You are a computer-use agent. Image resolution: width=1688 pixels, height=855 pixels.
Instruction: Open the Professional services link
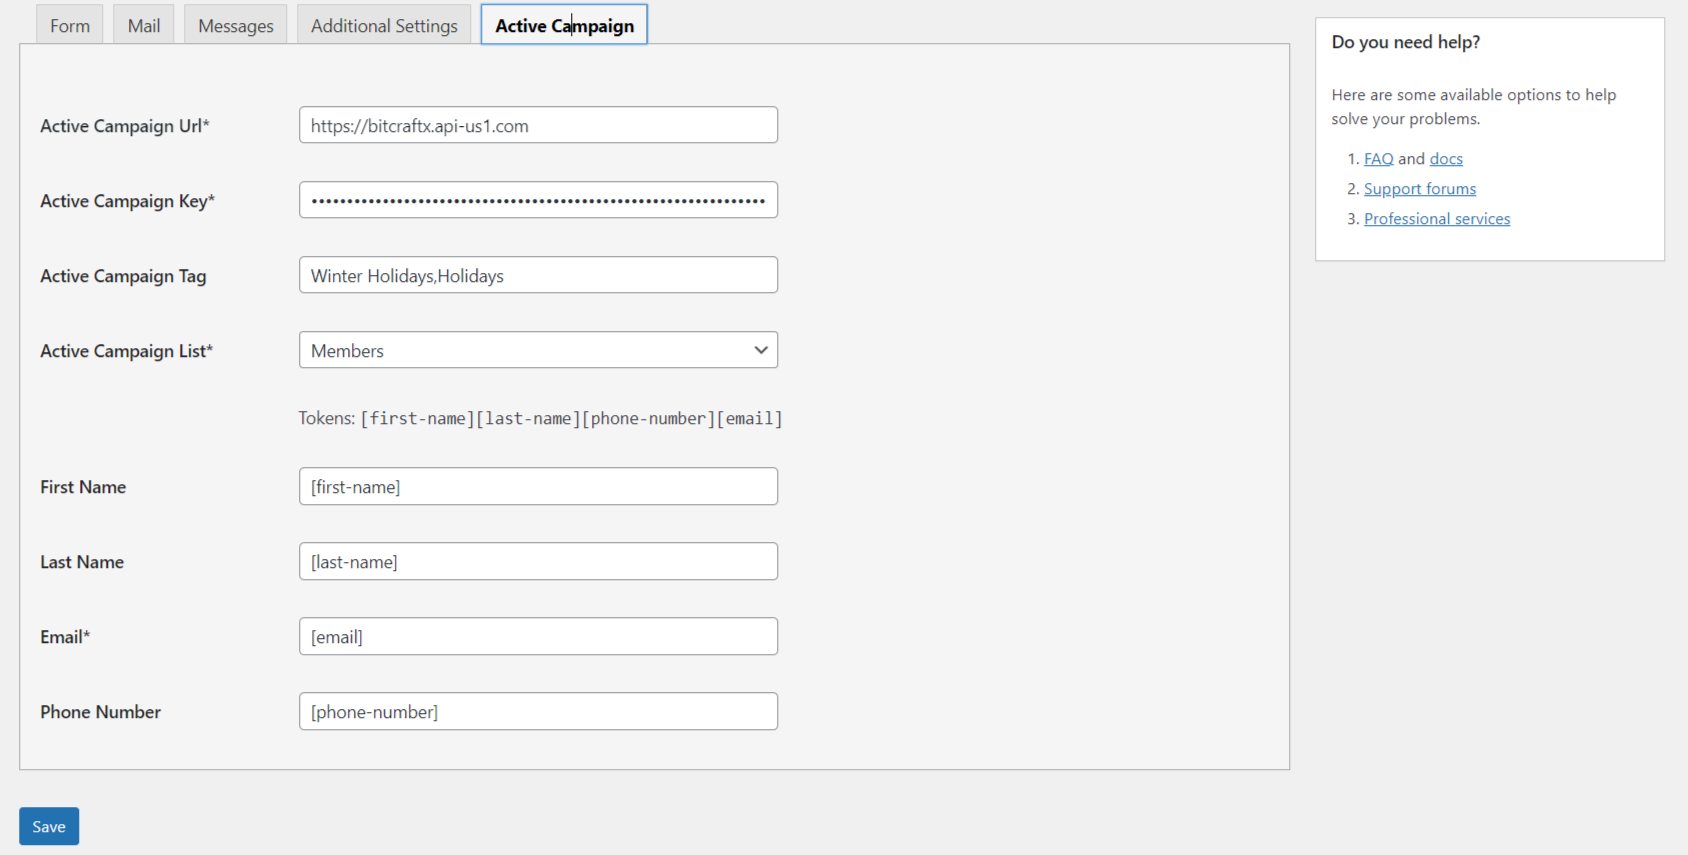(1437, 219)
